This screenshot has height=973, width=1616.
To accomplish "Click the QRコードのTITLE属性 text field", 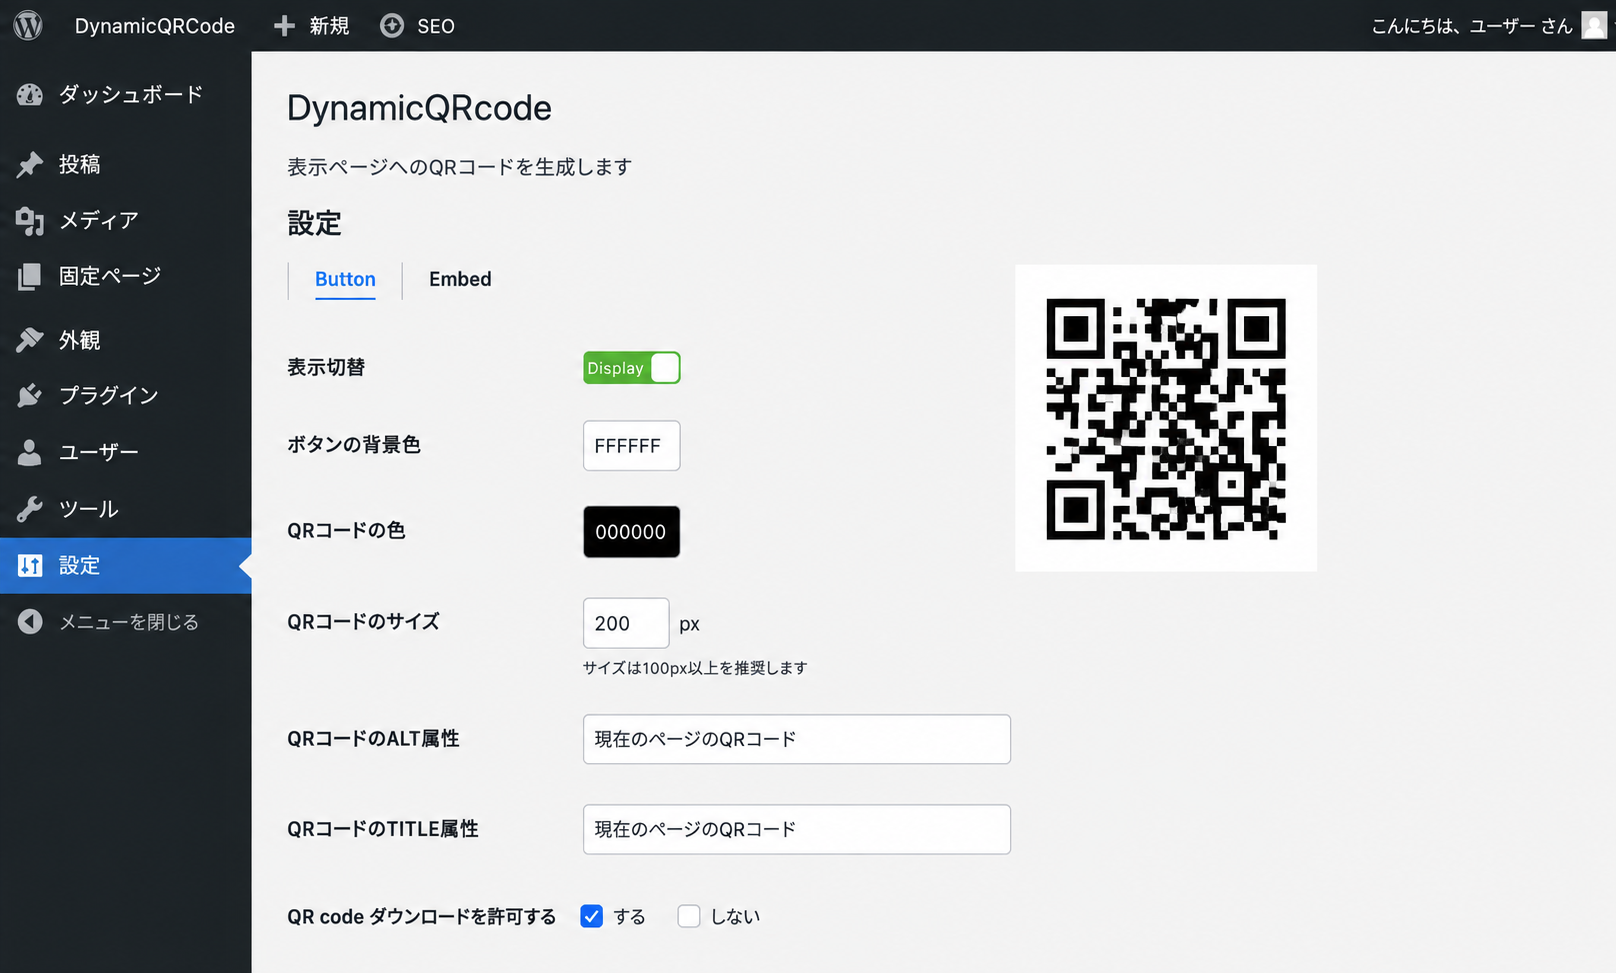I will 797,829.
